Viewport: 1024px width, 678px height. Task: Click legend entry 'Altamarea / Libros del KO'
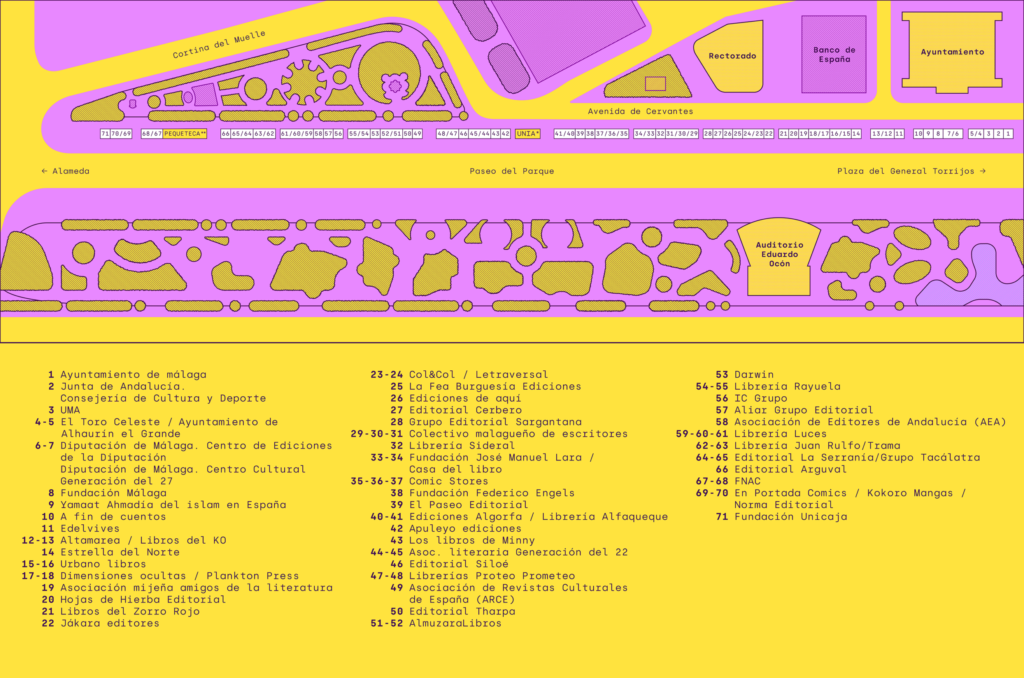(x=143, y=540)
